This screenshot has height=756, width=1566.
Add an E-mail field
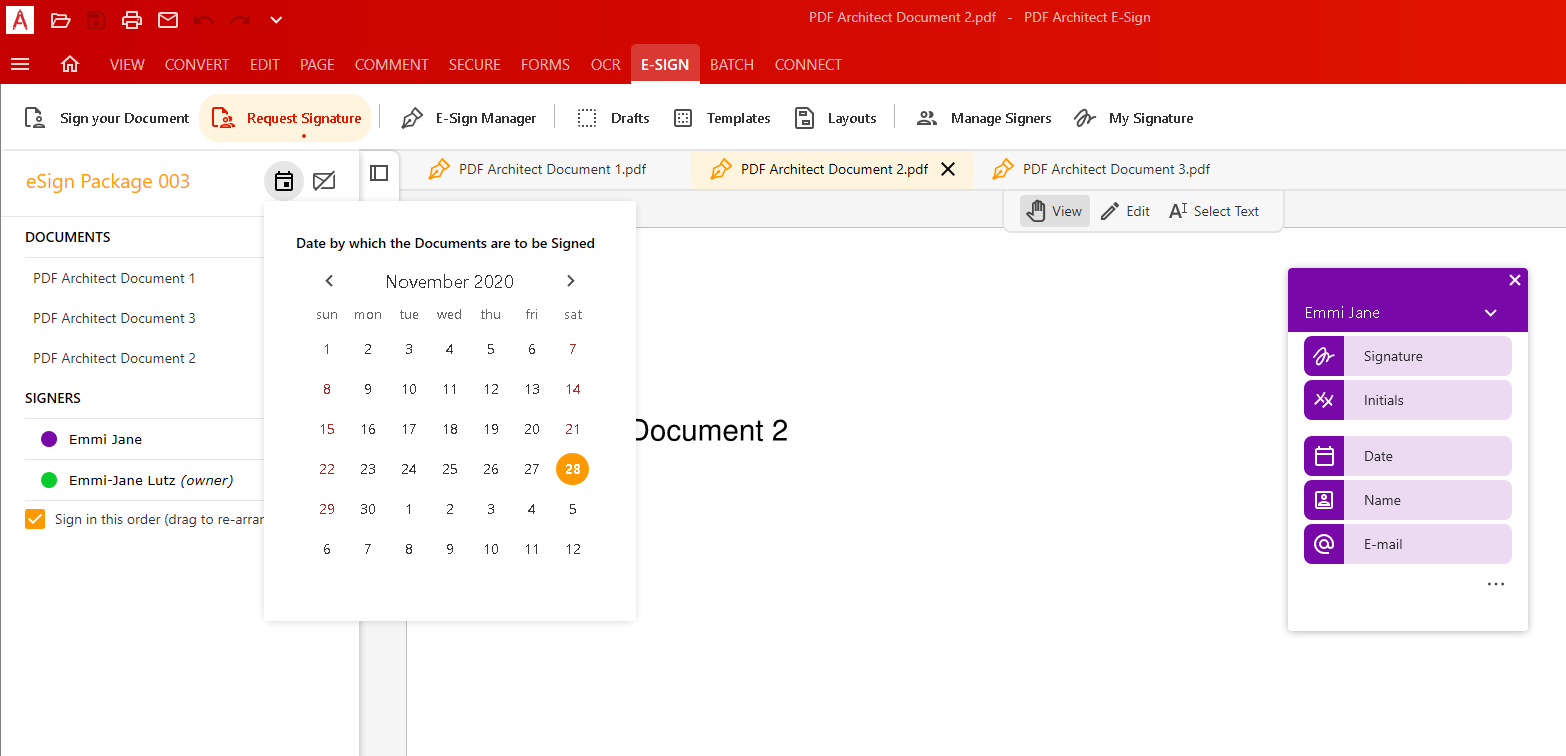coord(1408,544)
